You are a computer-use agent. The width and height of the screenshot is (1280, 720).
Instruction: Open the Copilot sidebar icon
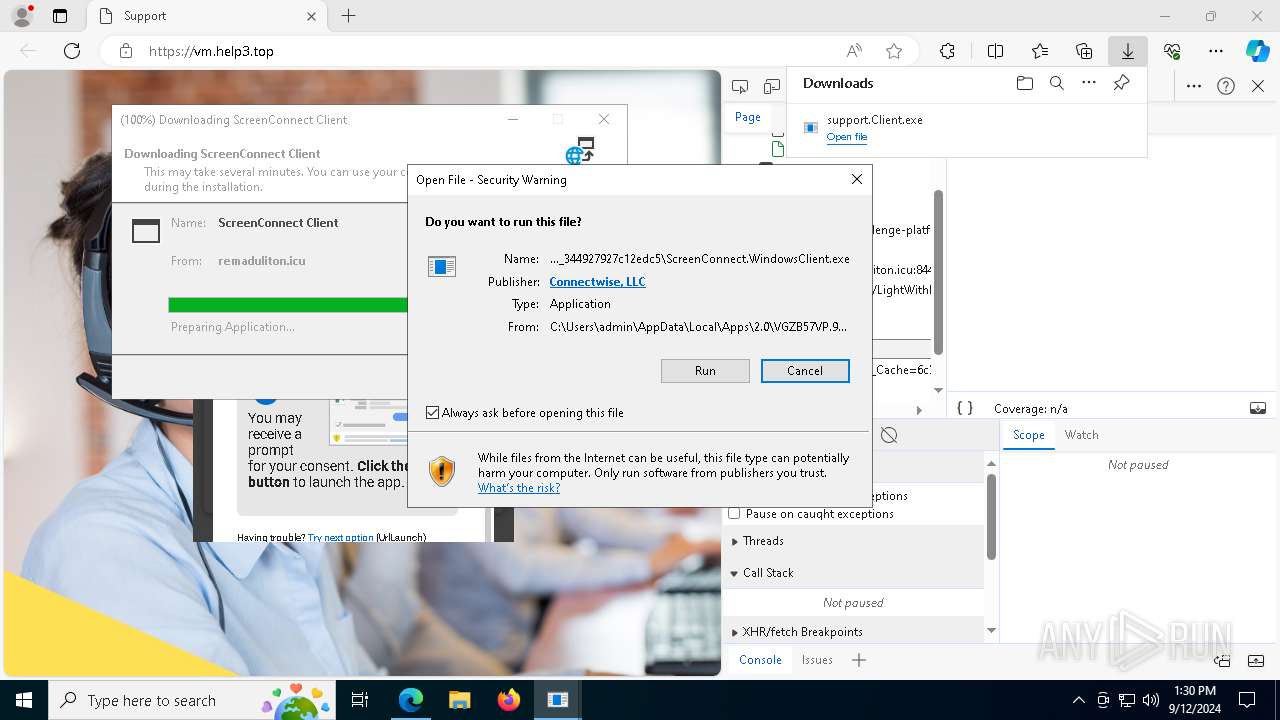coord(1257,51)
